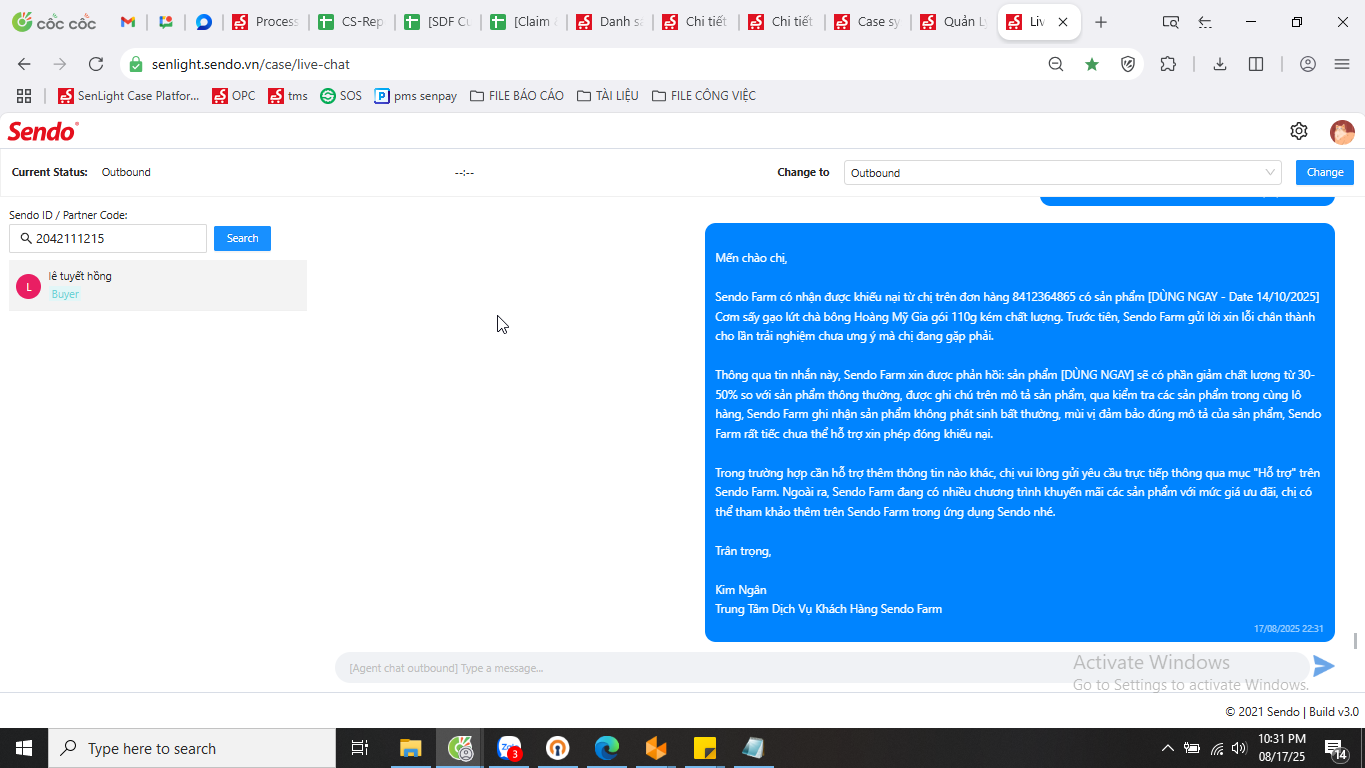Image resolution: width=1365 pixels, height=768 pixels.
Task: Open the Windows notification center
Action: pyautogui.click(x=1336, y=748)
